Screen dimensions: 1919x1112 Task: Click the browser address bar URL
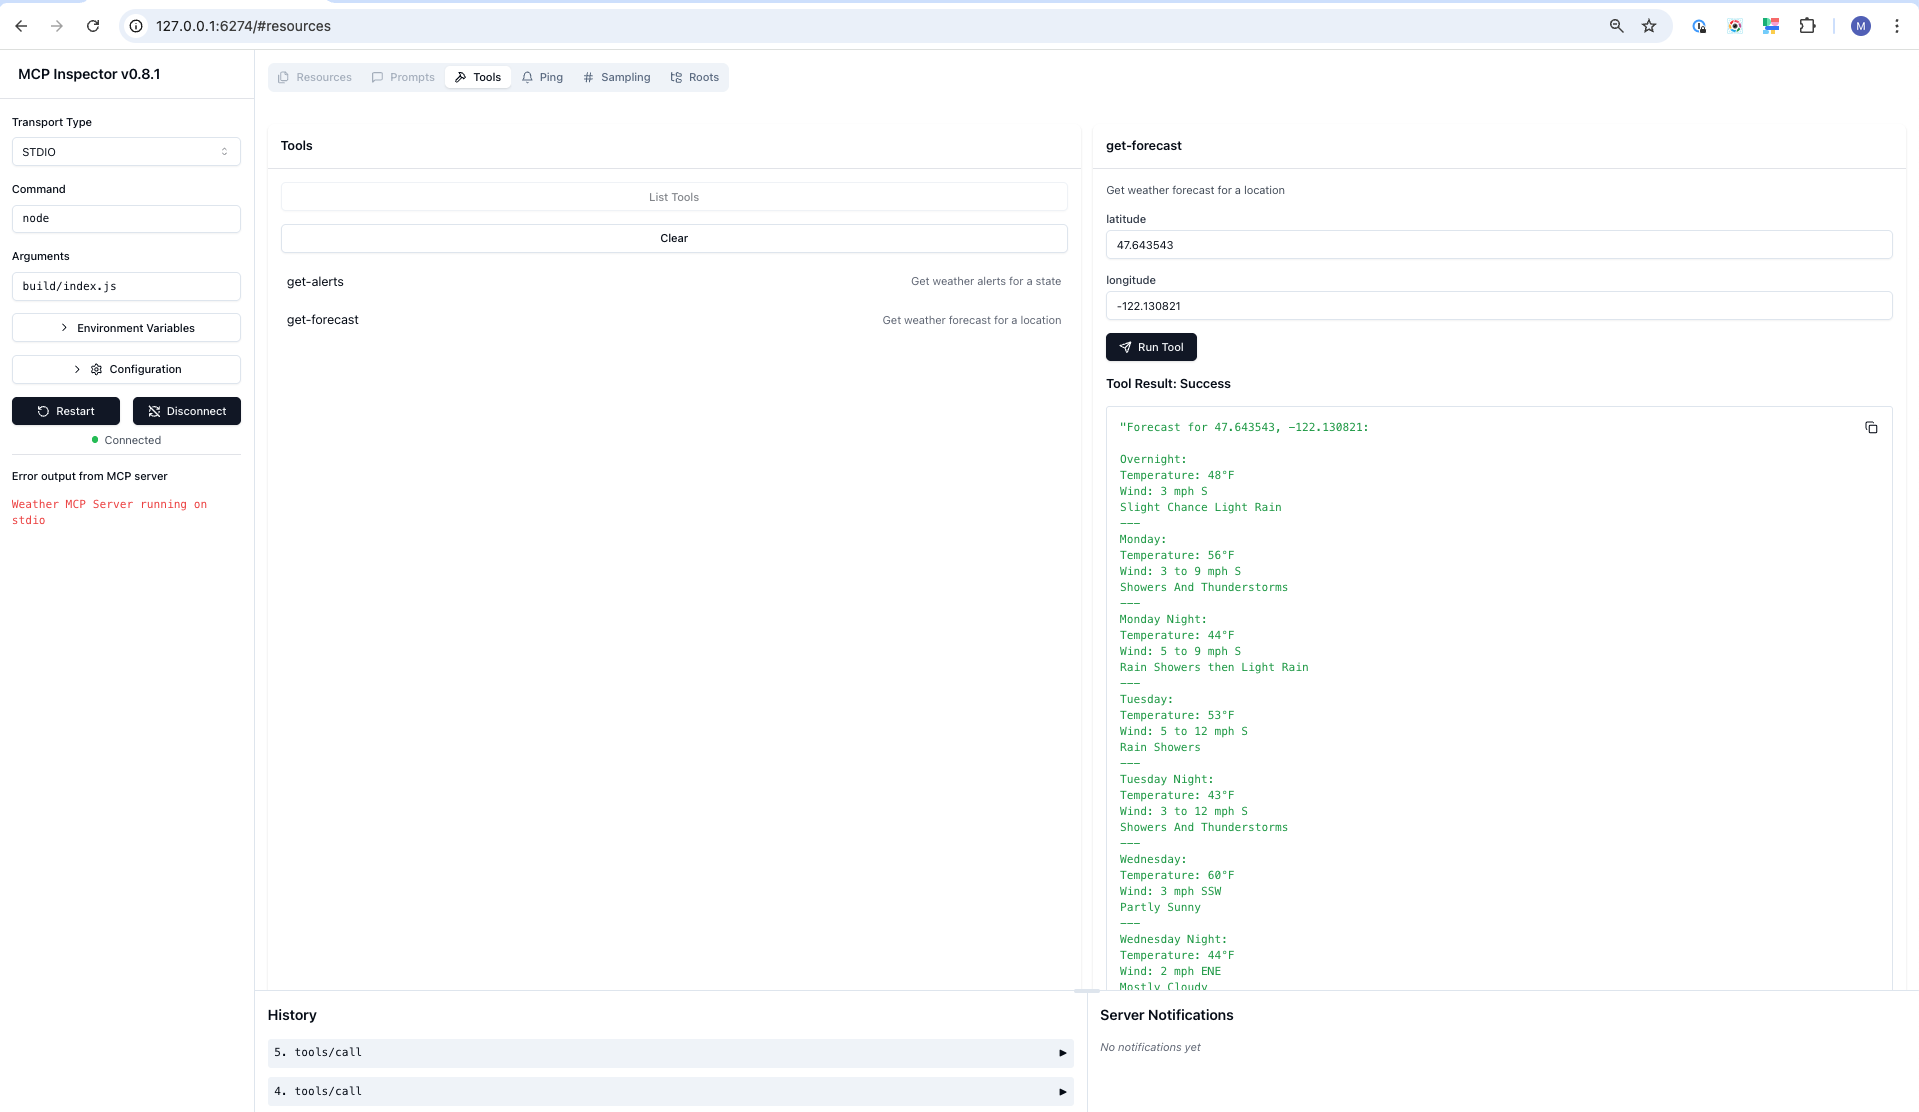(x=243, y=26)
